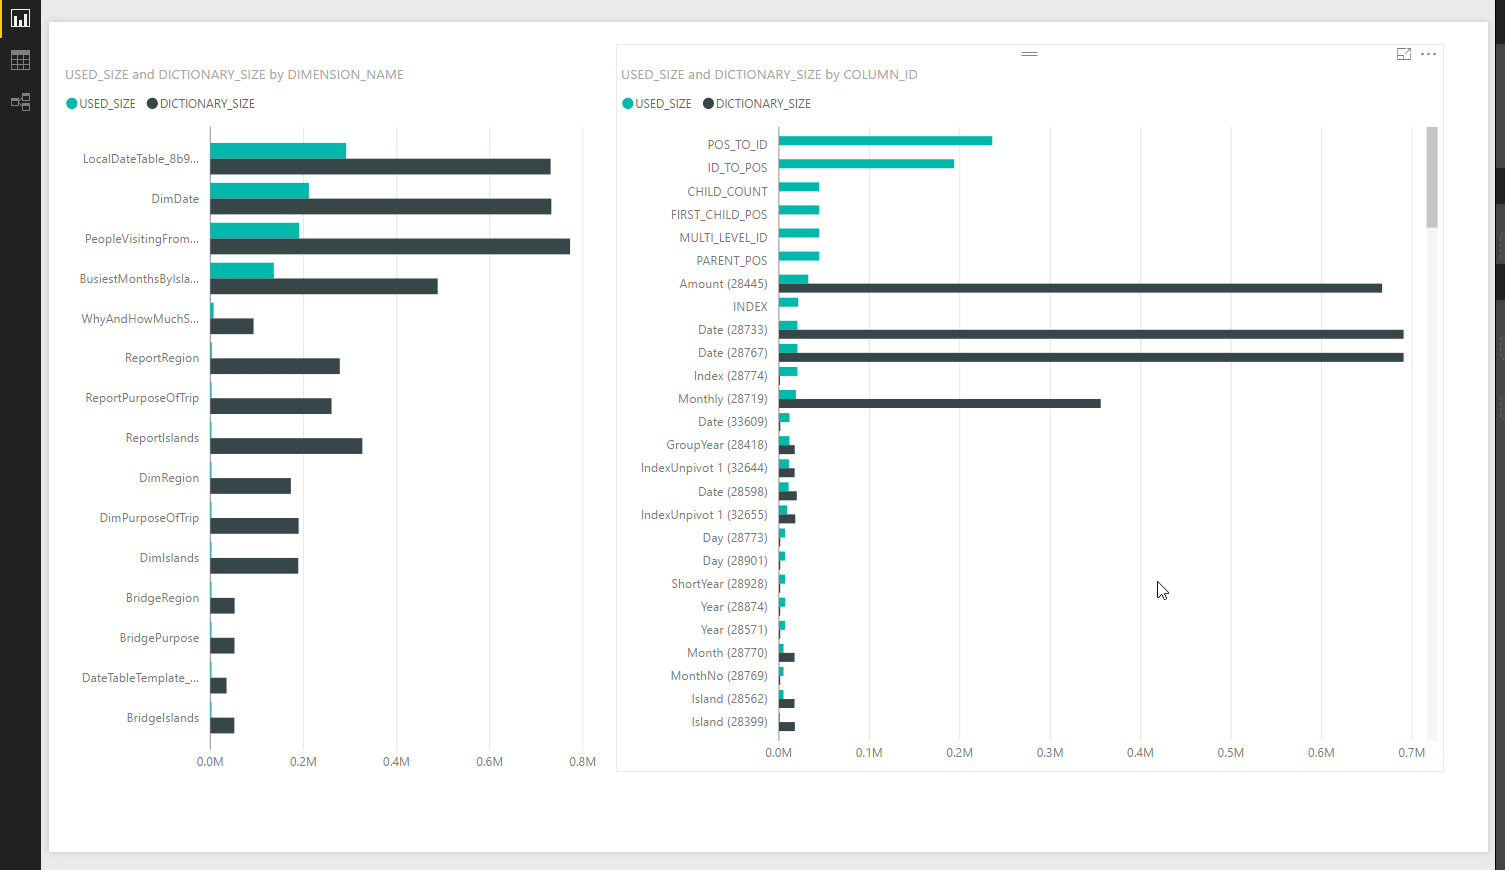Toggle the USED_SIZE legend on the left chart

pos(100,103)
